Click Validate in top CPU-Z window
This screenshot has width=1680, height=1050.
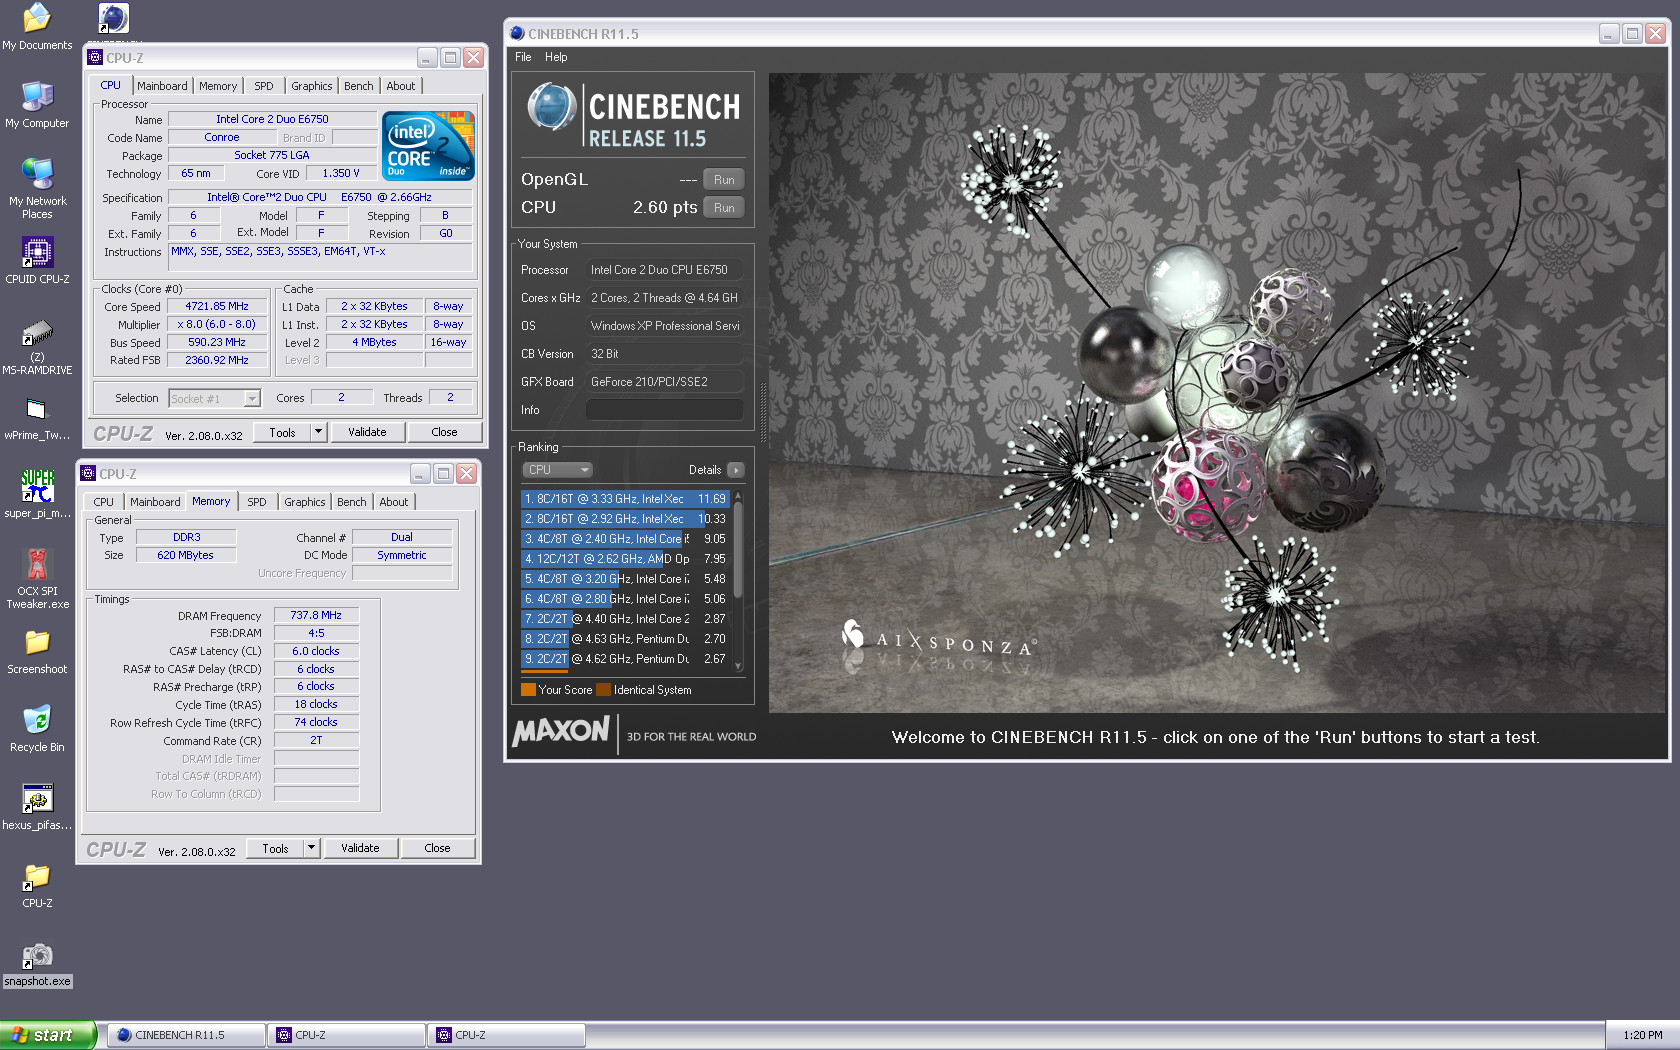pos(367,432)
